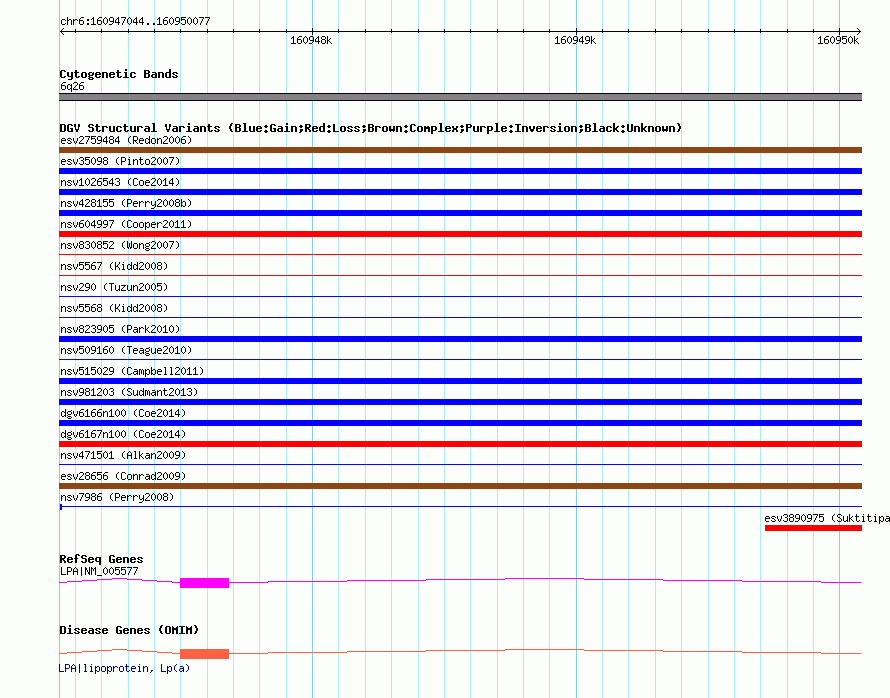This screenshot has width=890, height=698.
Task: Click the Disease Genes (OMIM) track title
Action: click(129, 630)
